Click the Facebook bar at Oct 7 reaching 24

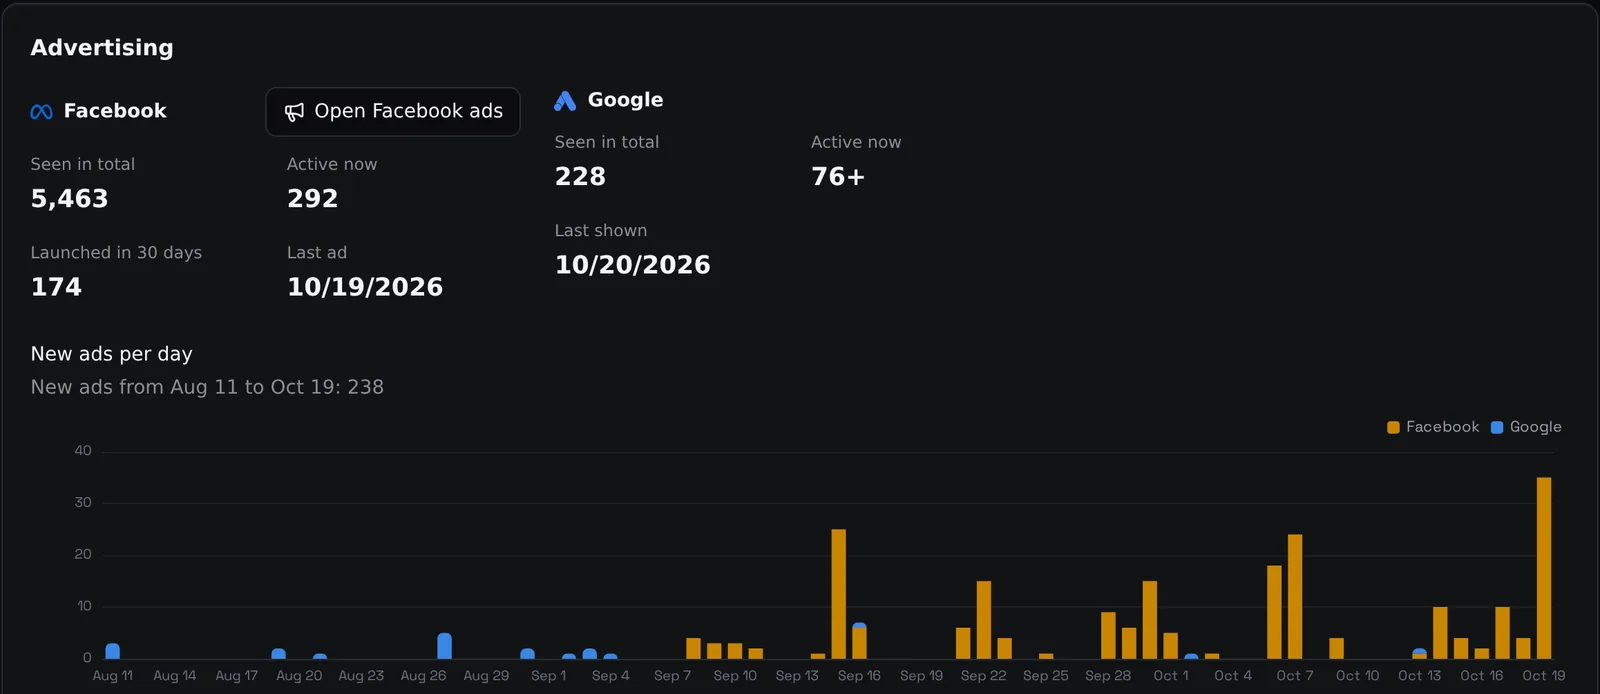click(x=1295, y=597)
